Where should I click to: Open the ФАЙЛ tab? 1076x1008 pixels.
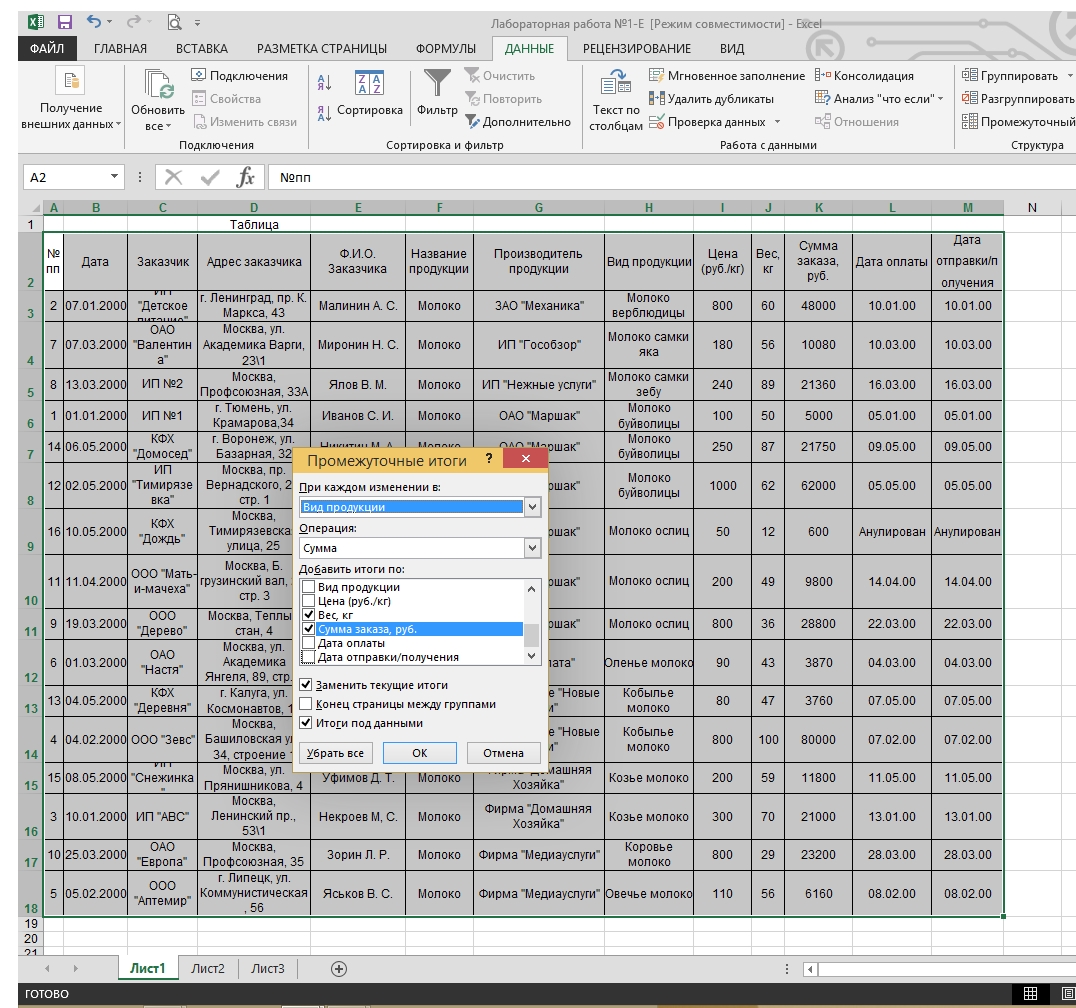tap(47, 49)
